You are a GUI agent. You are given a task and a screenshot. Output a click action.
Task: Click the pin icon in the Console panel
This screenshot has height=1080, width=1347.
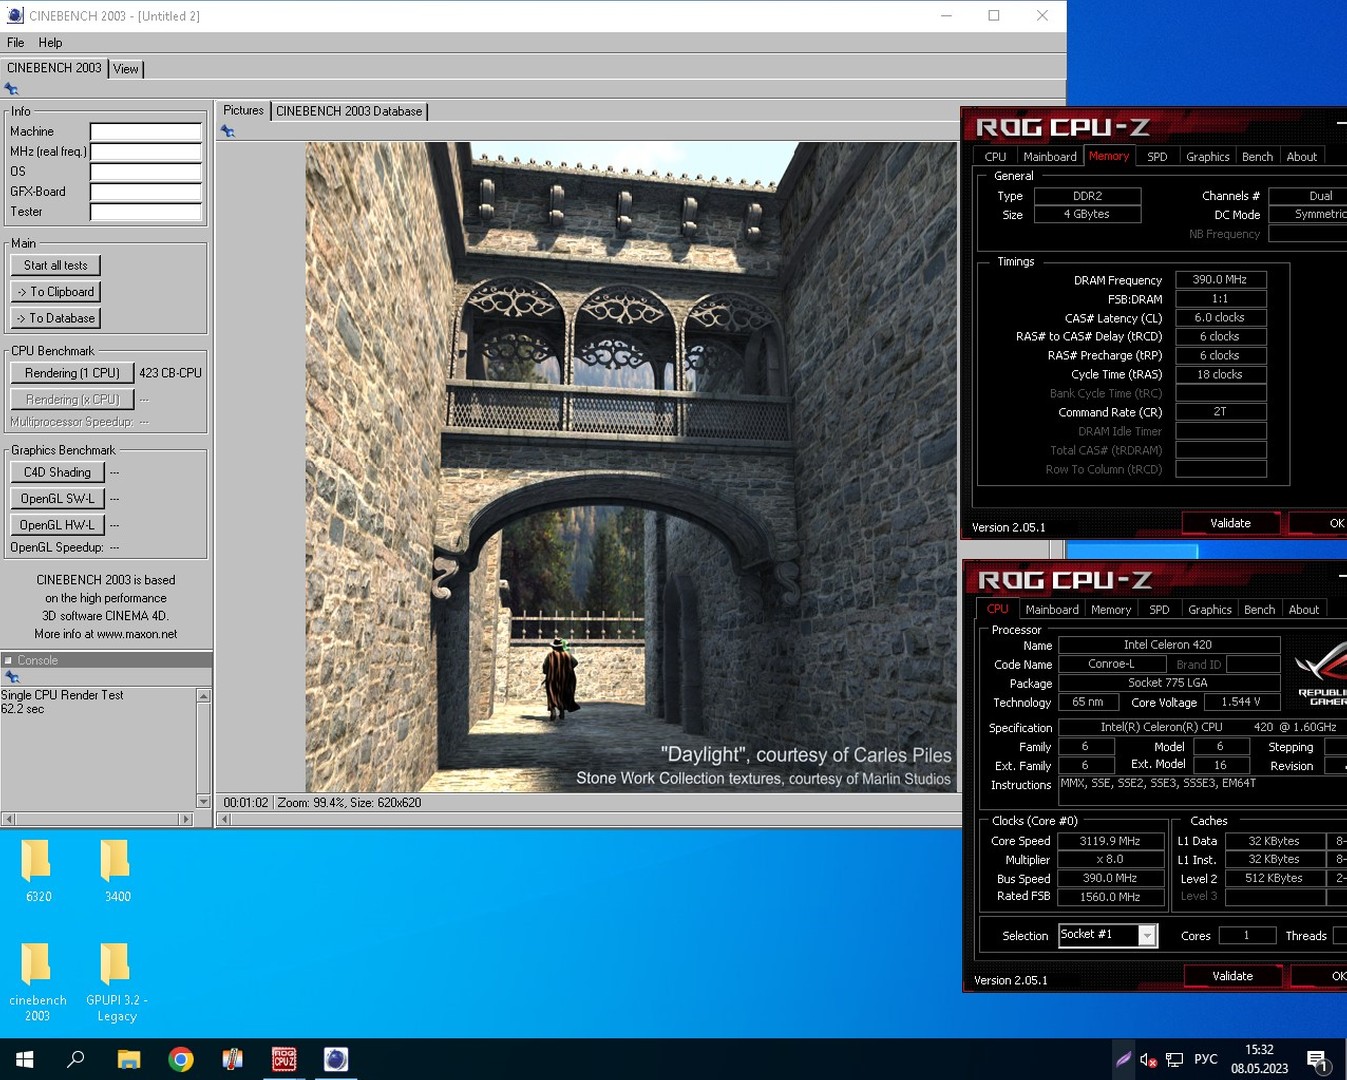[12, 677]
